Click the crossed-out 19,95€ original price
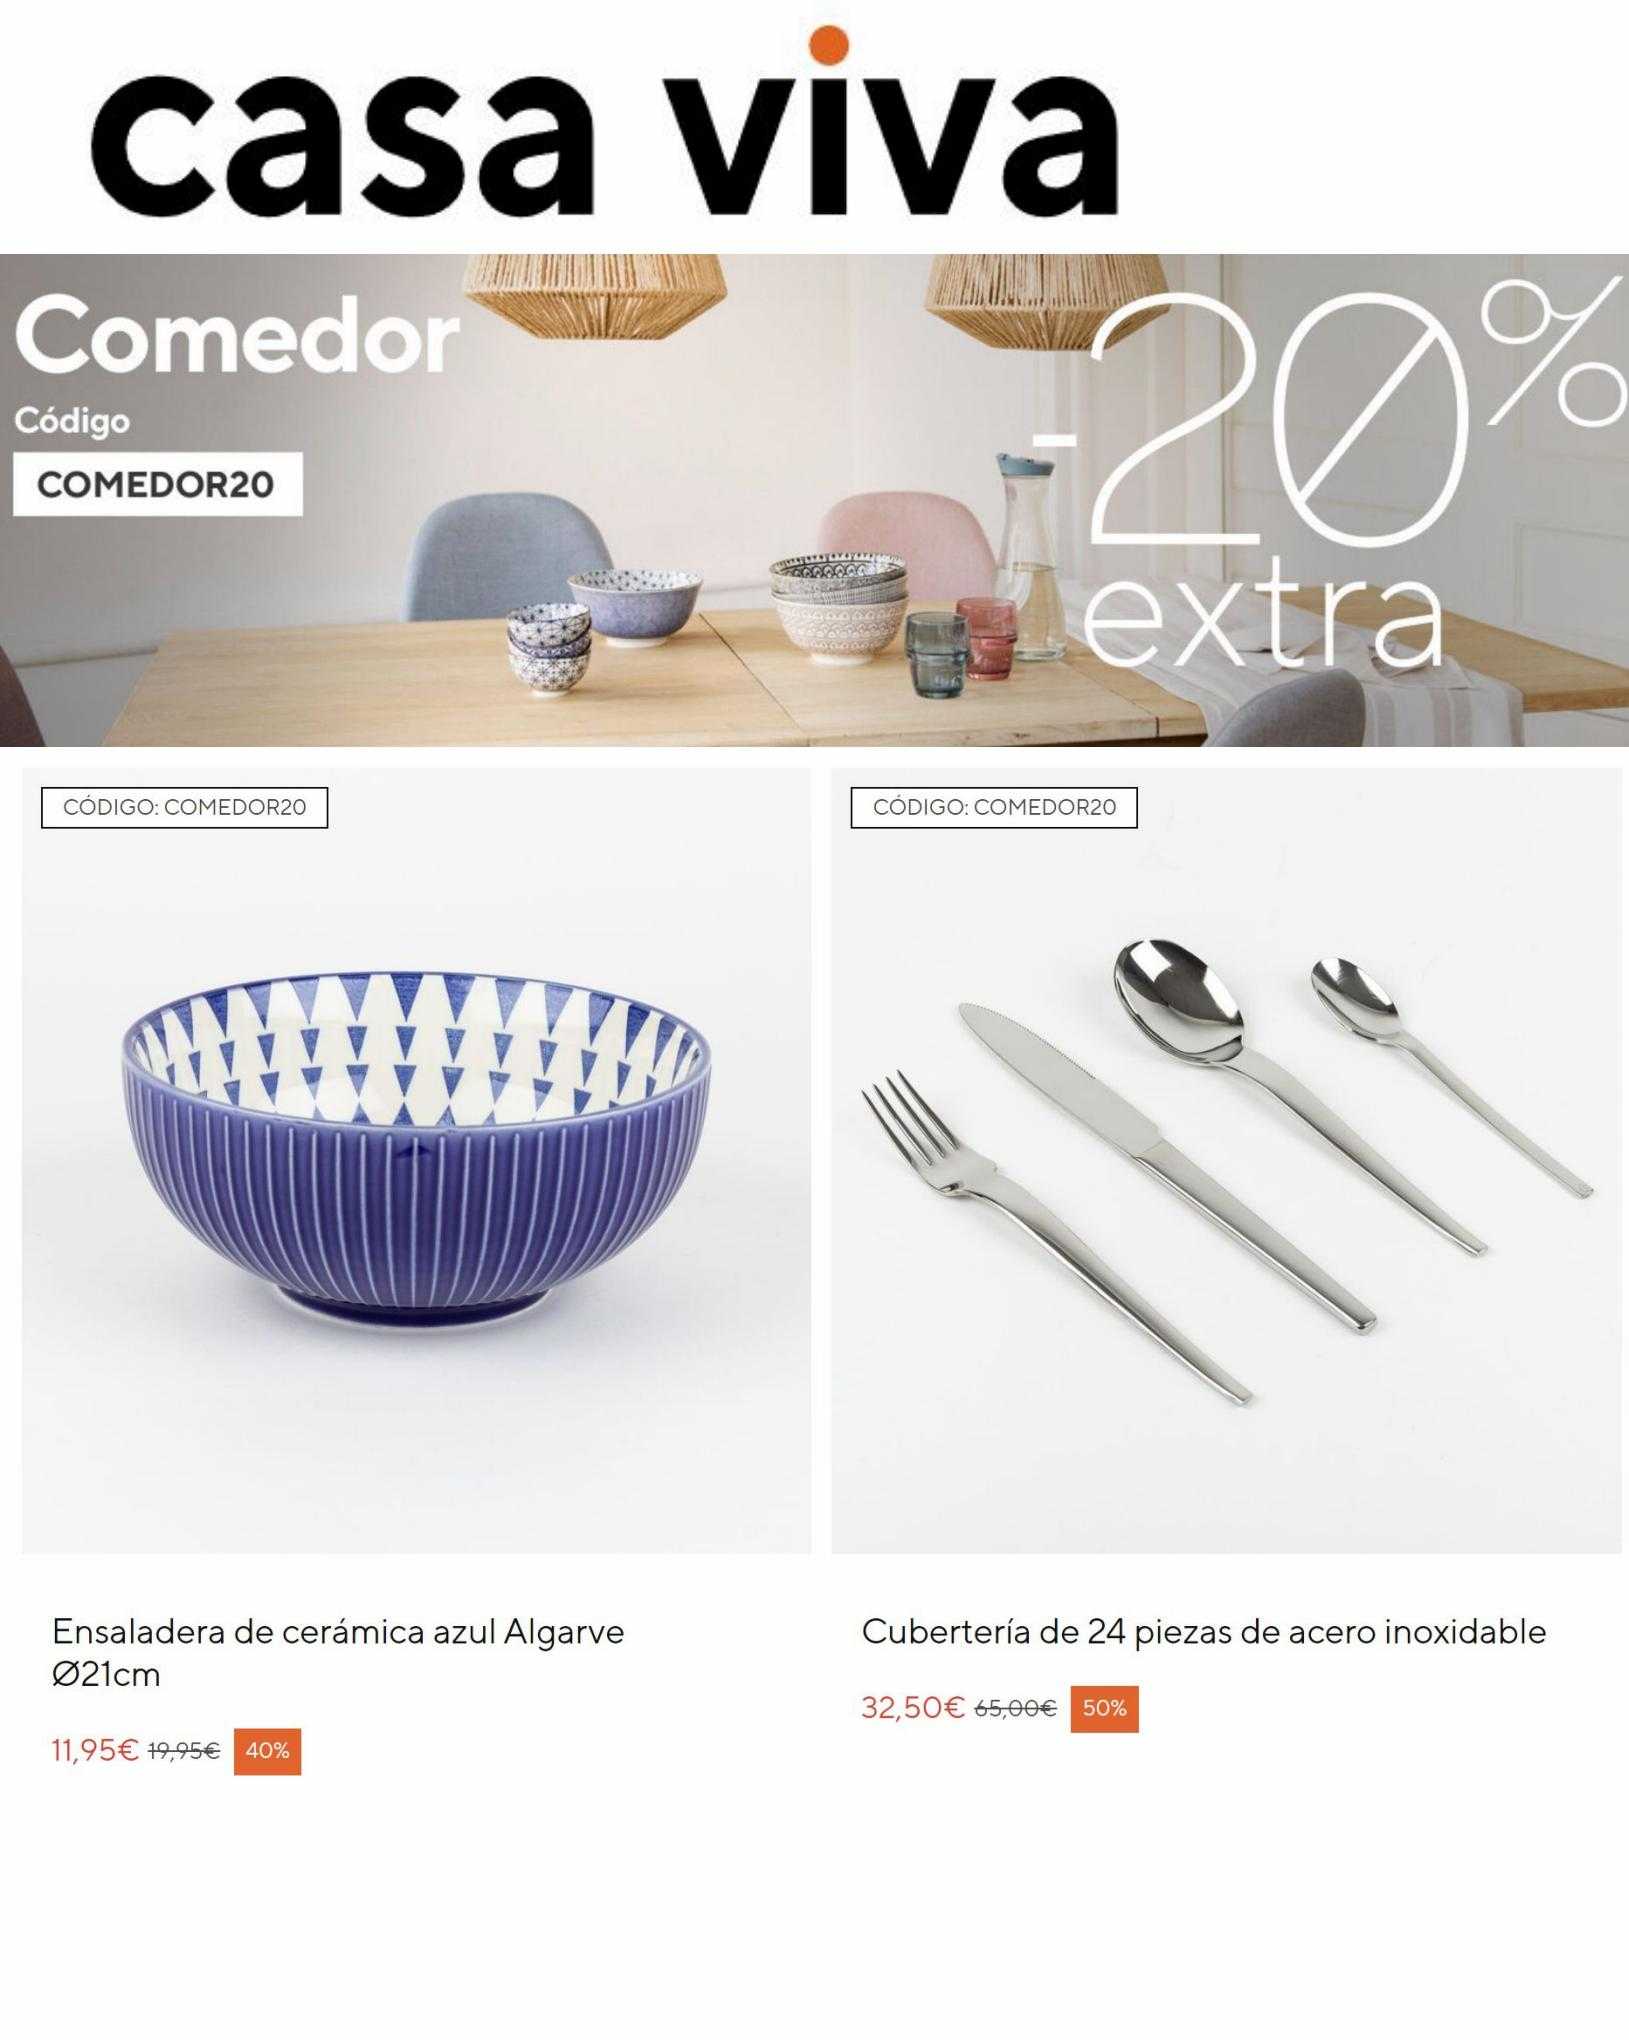The image size is (1629, 2040). (x=184, y=1752)
